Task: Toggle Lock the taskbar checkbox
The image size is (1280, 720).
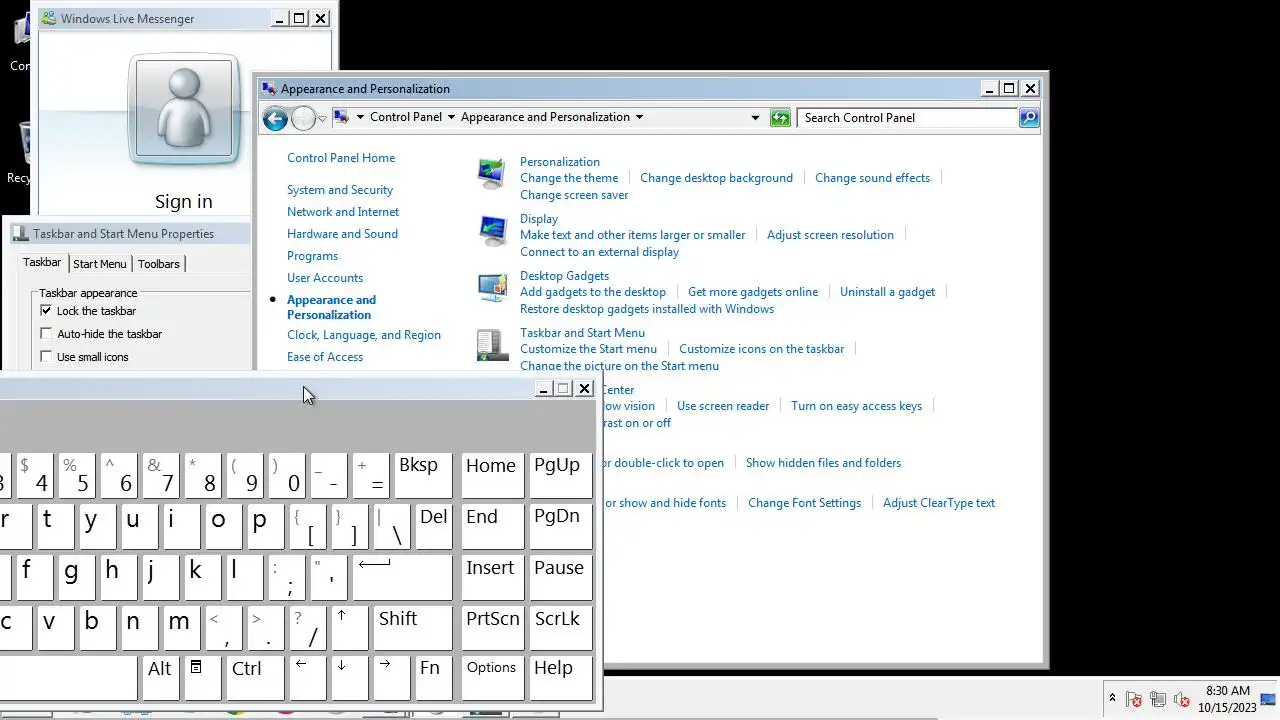Action: tap(46, 311)
